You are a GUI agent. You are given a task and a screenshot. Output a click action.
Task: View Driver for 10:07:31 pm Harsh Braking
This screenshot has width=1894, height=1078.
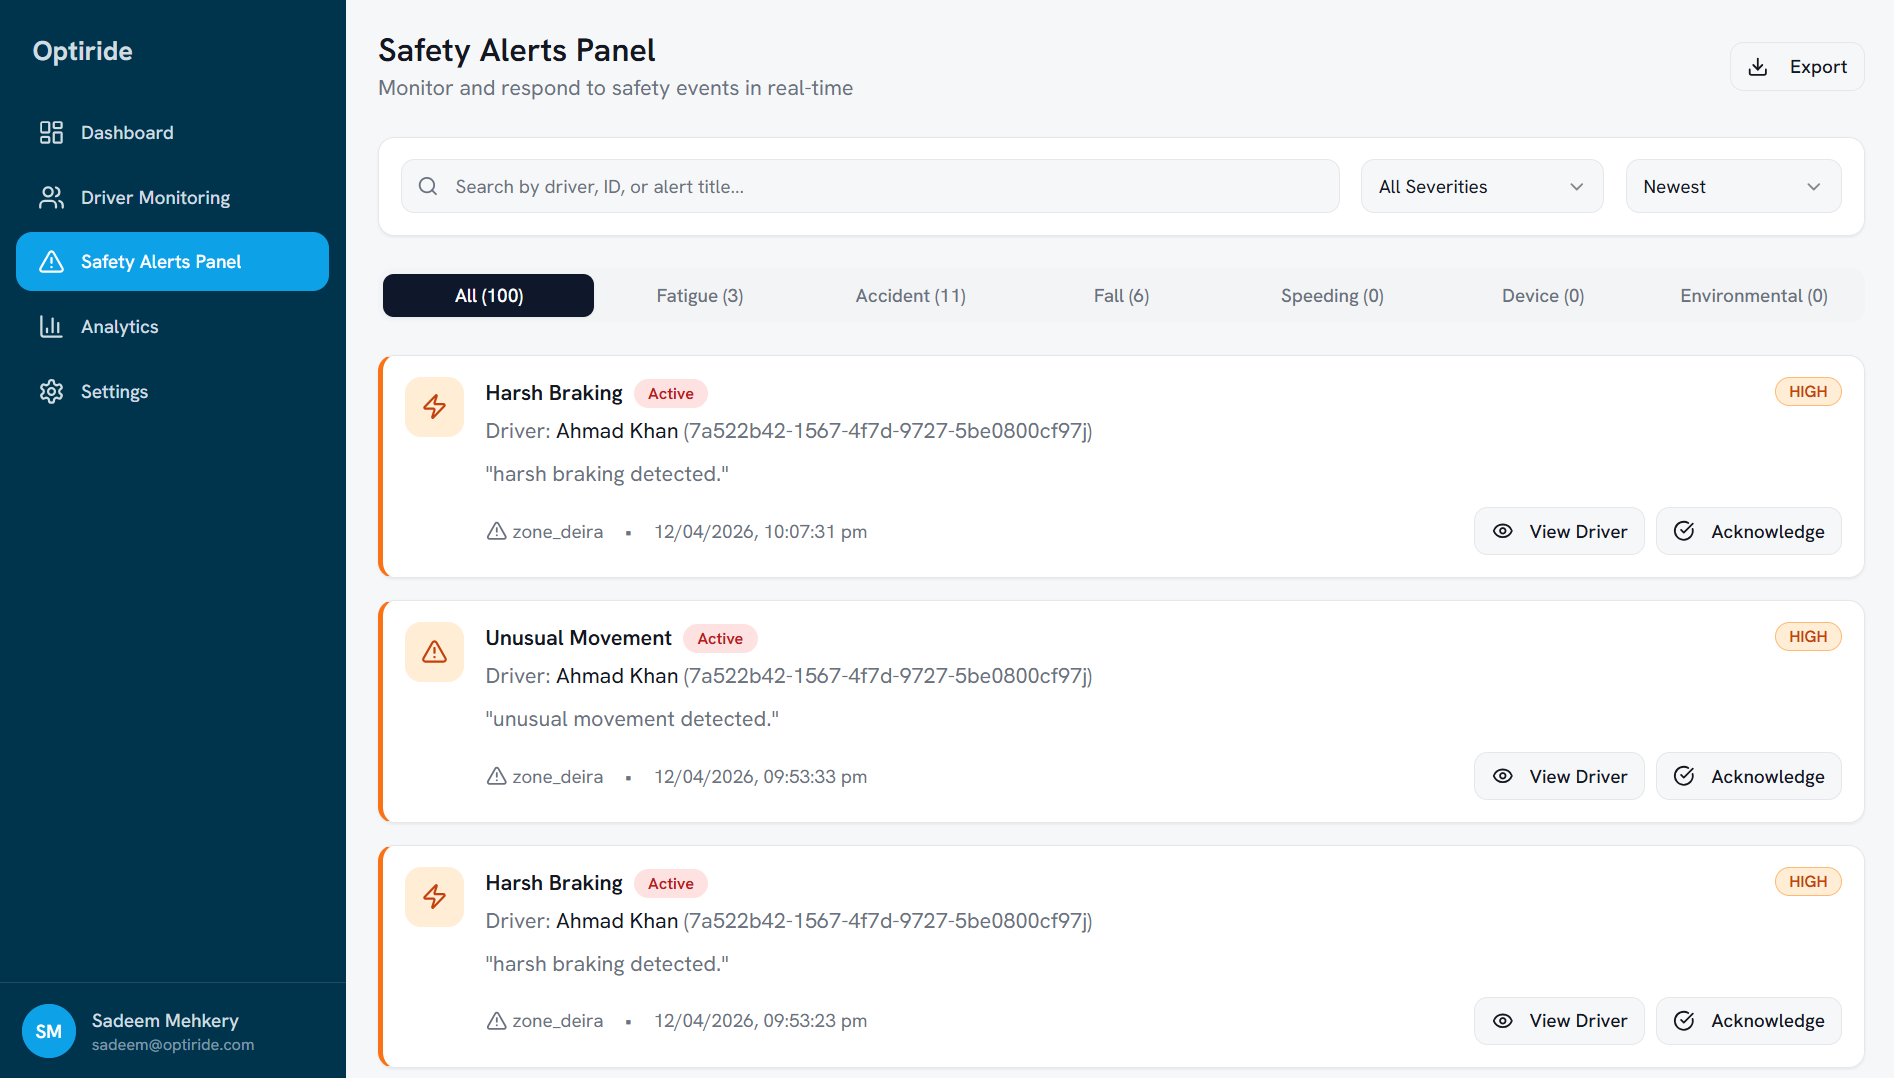coord(1559,531)
